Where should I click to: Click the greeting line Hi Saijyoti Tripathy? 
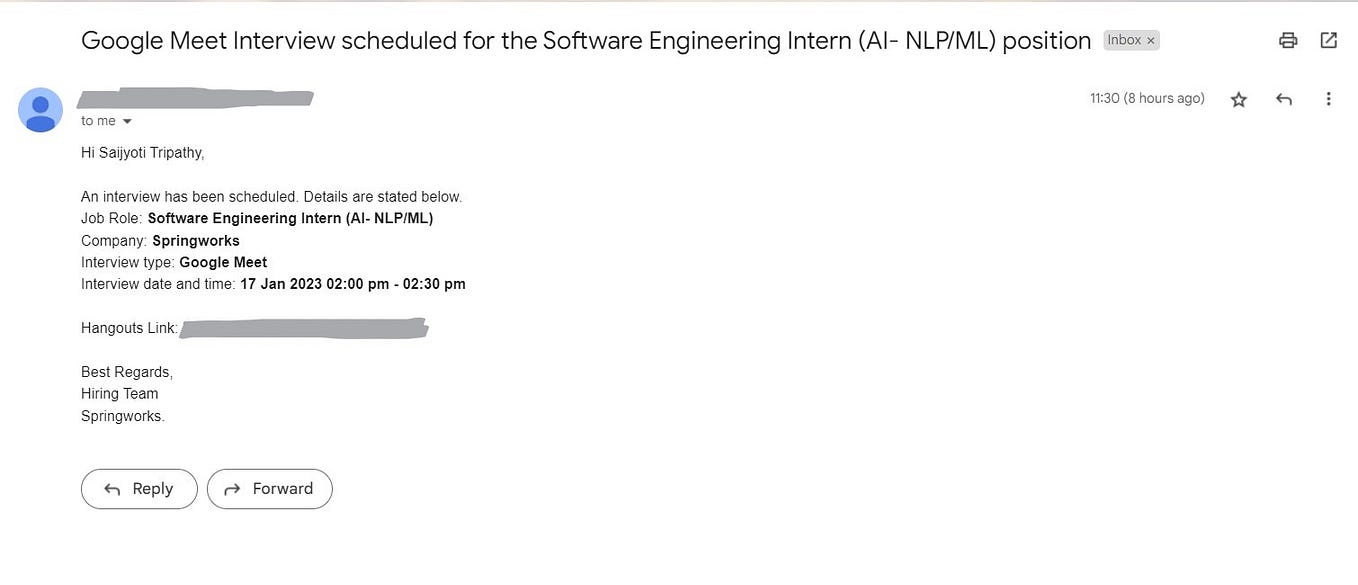click(x=142, y=153)
